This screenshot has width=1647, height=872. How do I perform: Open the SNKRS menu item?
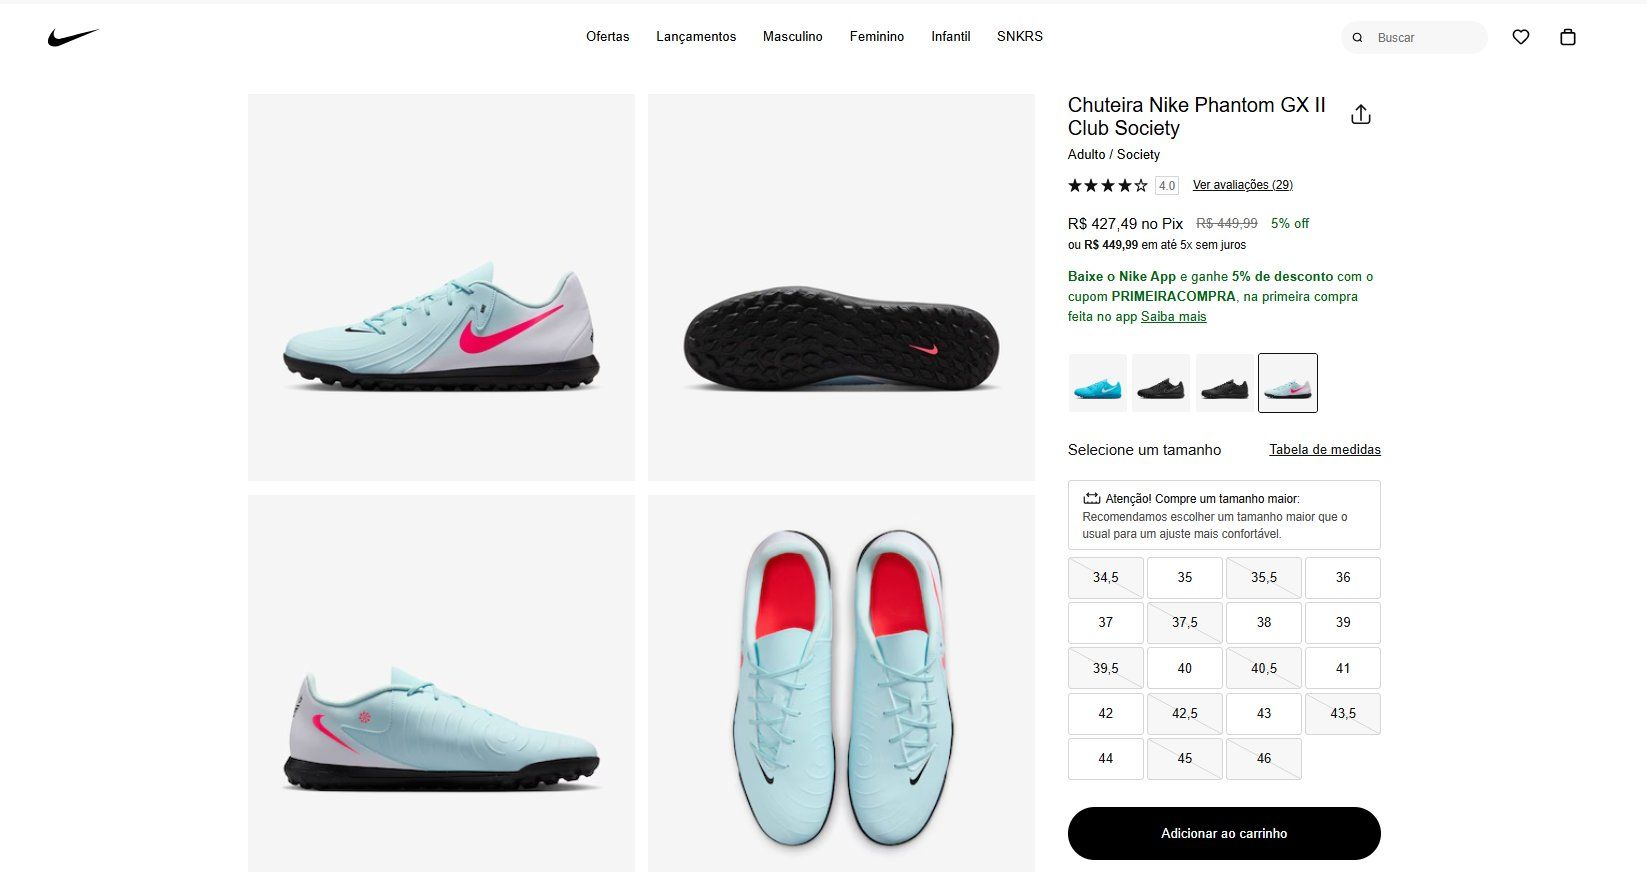(1019, 36)
